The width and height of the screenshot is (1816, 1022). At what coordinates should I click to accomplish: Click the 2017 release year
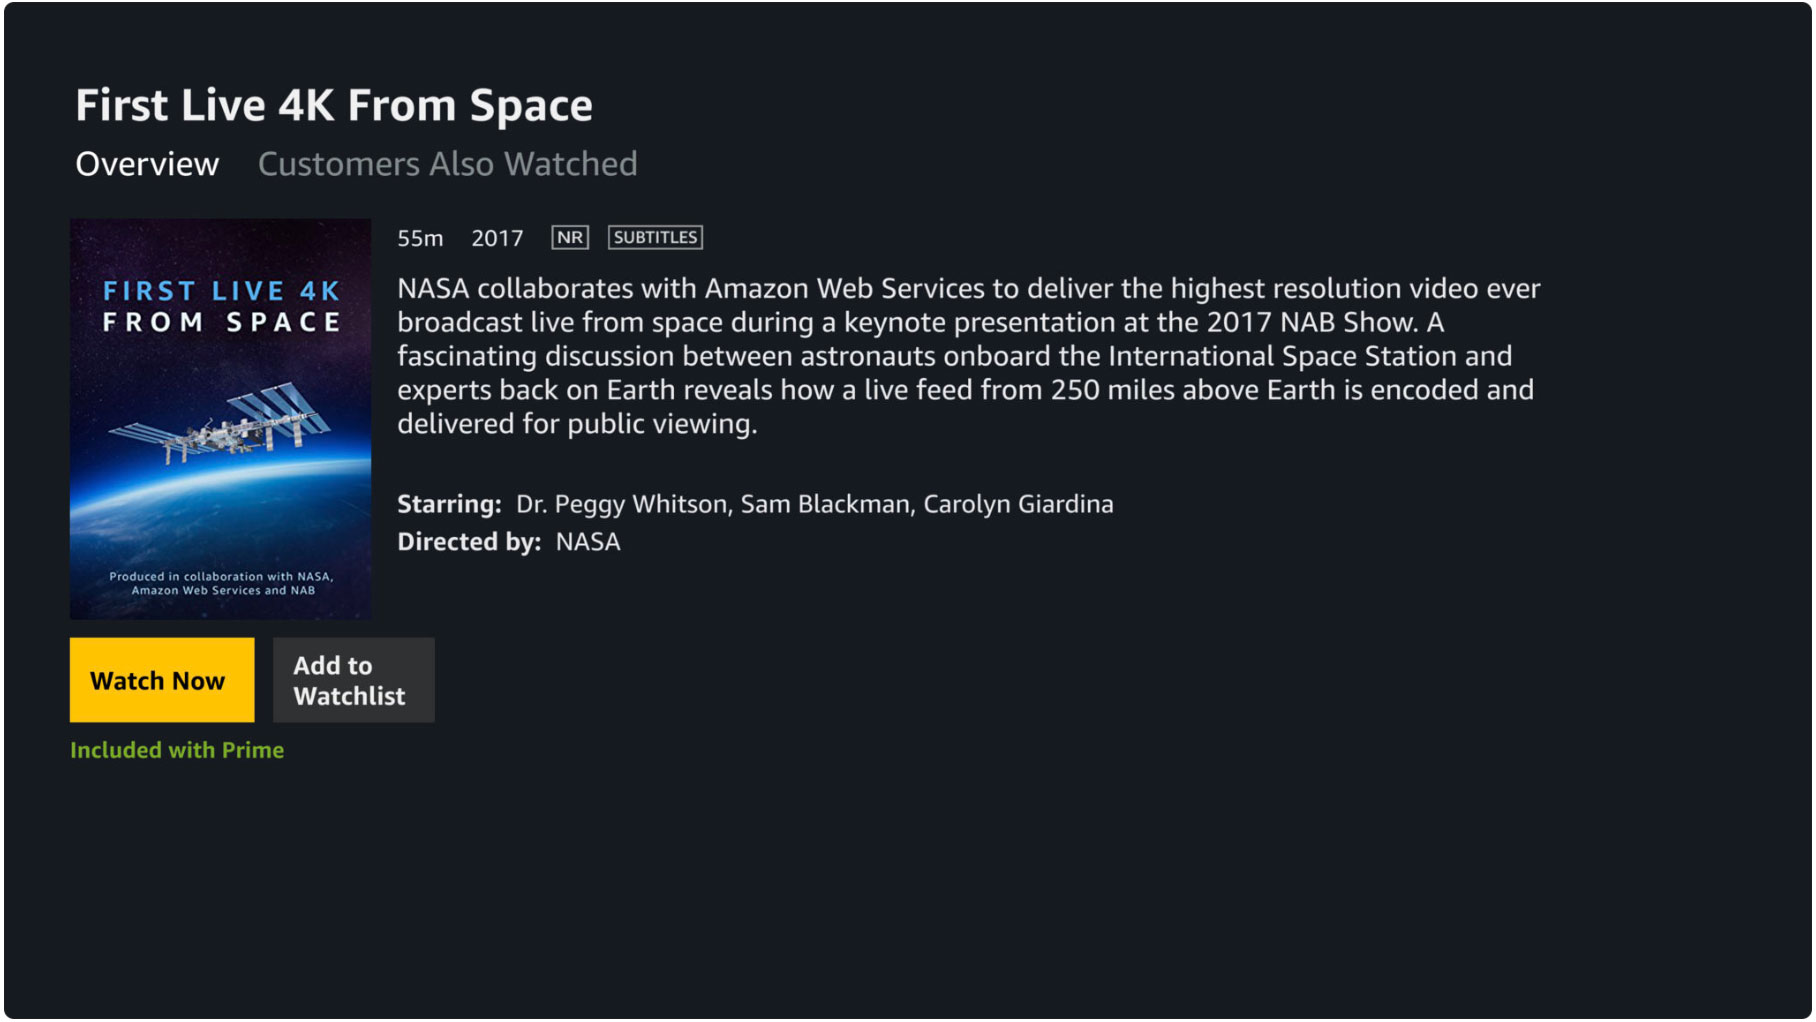coord(497,238)
